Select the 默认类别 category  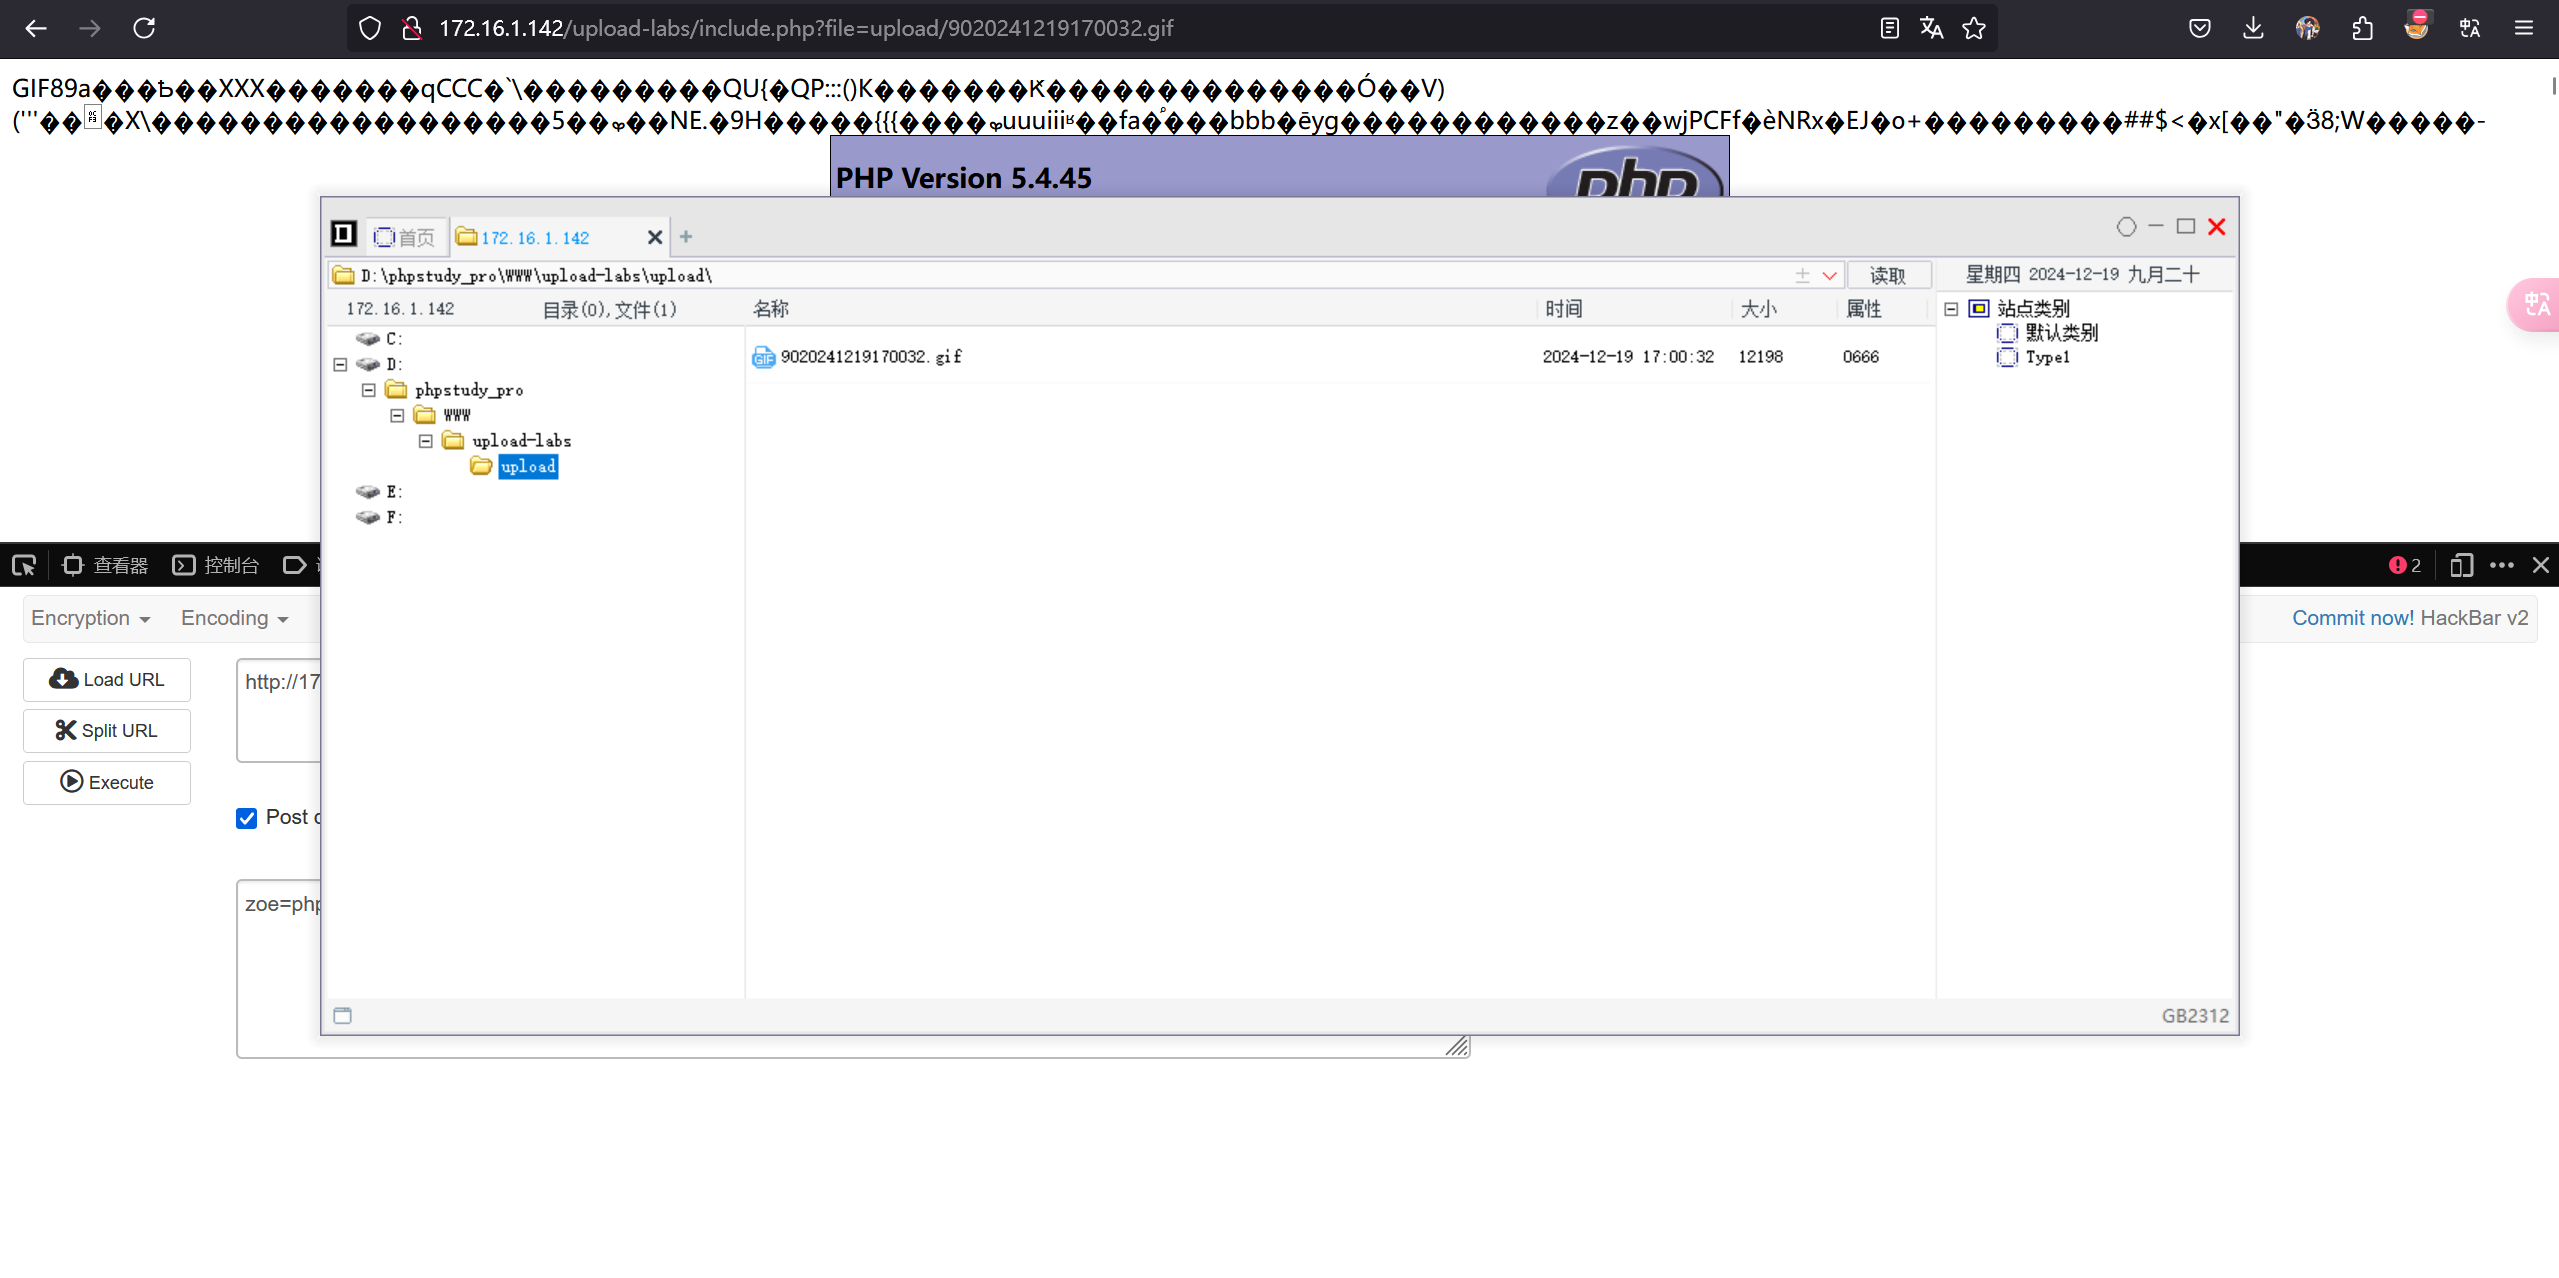tap(2061, 333)
